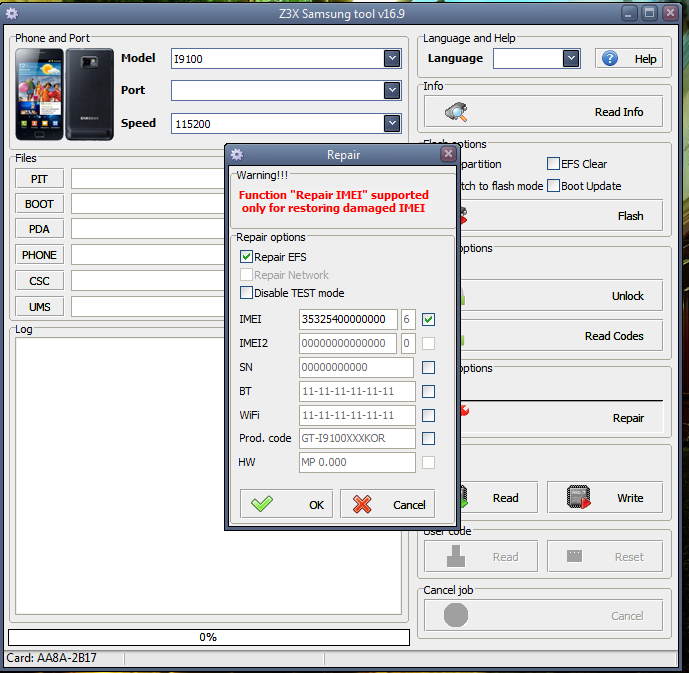Open the Model dropdown arrow
This screenshot has width=689, height=673.
coord(392,58)
